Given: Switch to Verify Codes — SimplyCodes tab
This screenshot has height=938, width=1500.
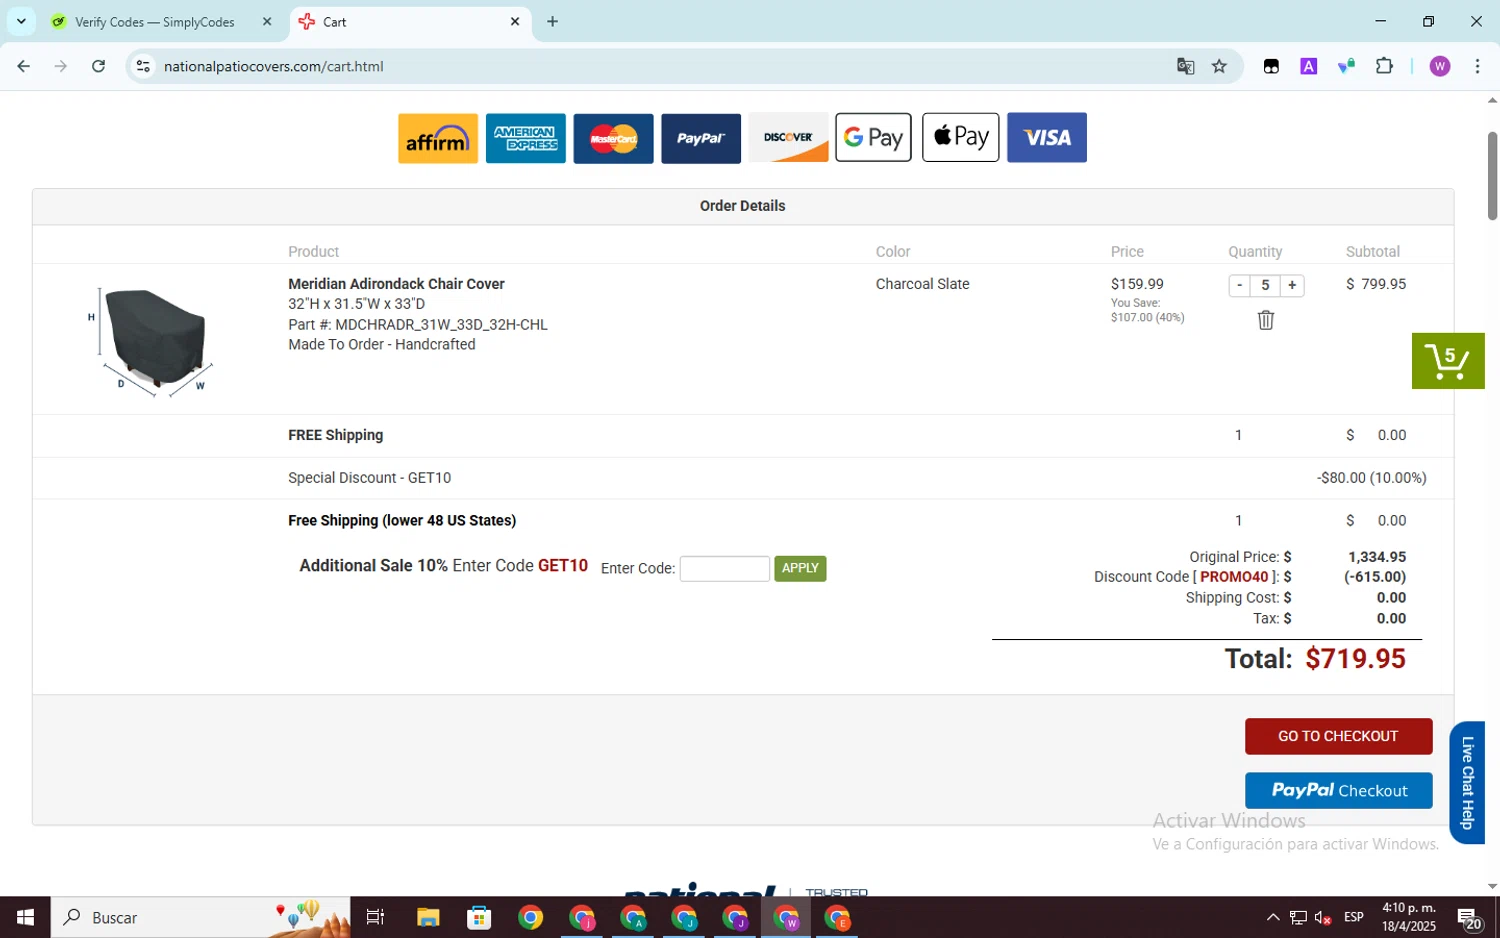Looking at the screenshot, I should (155, 22).
